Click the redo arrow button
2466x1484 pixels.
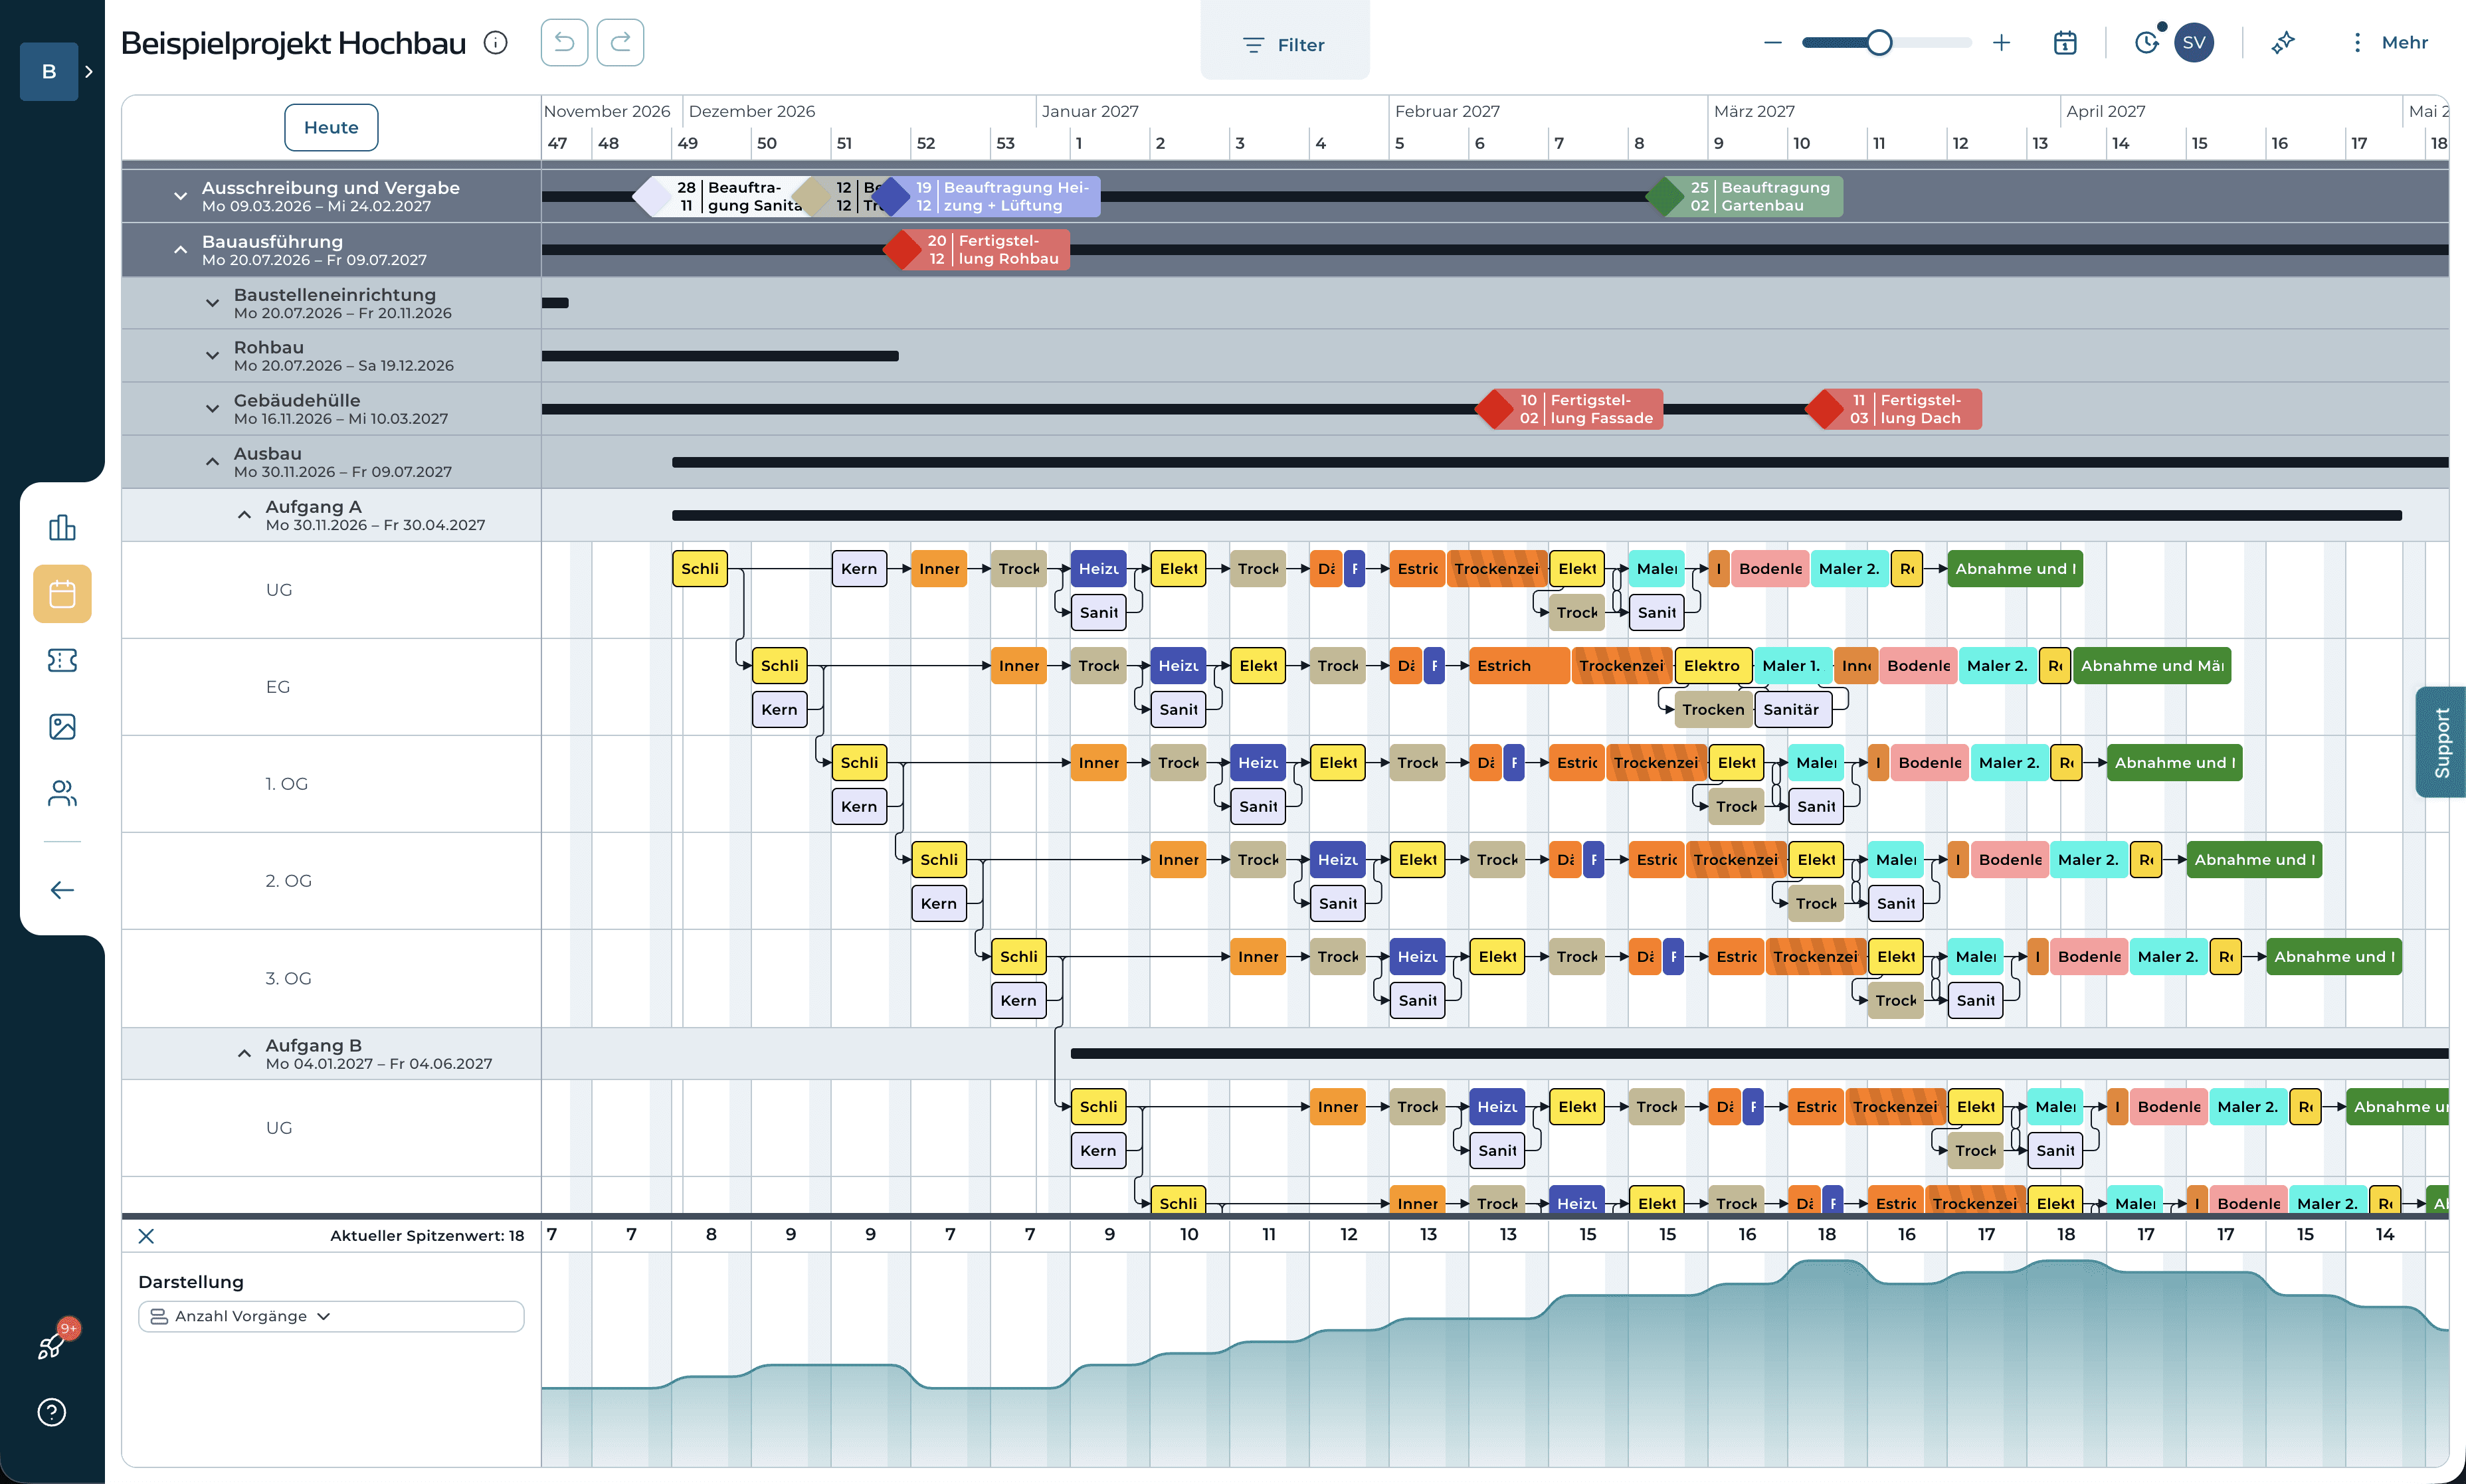click(x=620, y=43)
